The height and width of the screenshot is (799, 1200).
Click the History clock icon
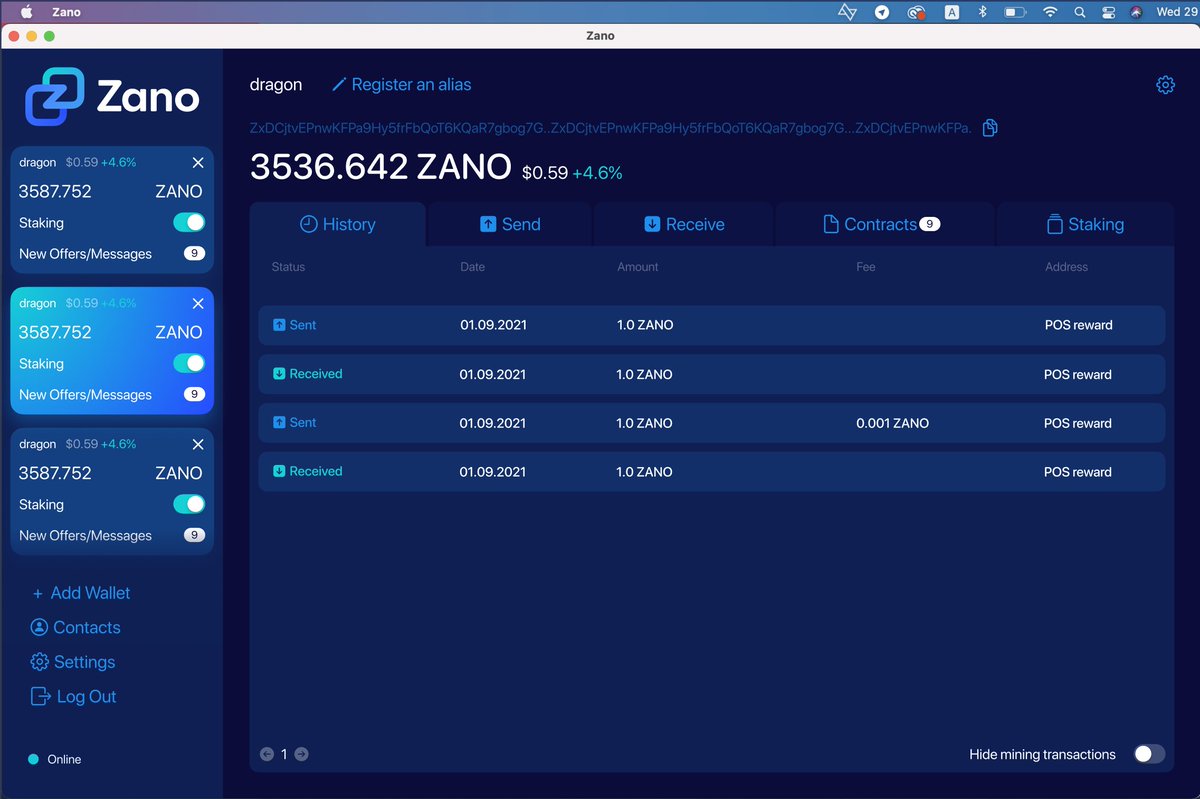[309, 224]
